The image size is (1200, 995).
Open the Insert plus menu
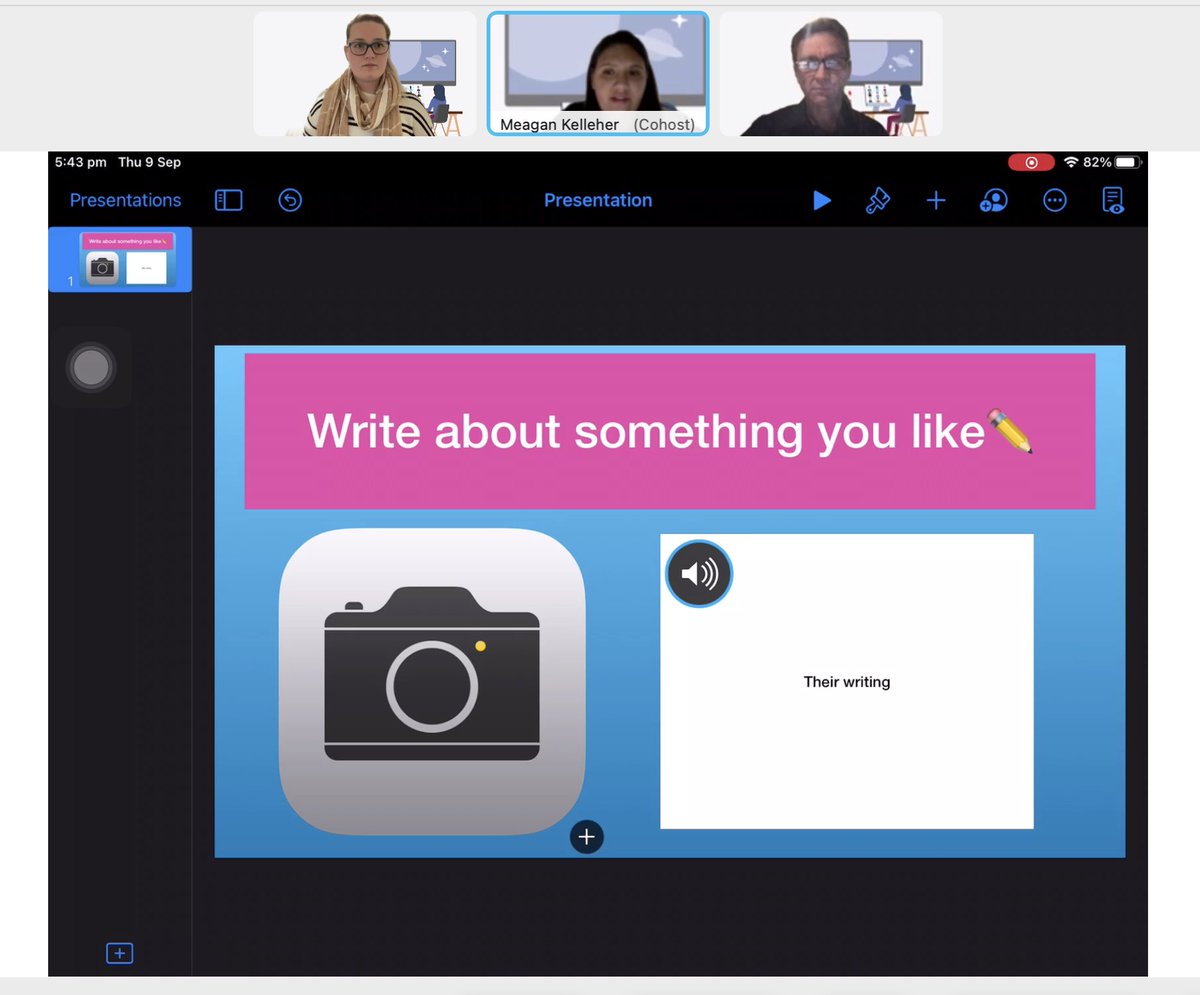click(x=936, y=201)
